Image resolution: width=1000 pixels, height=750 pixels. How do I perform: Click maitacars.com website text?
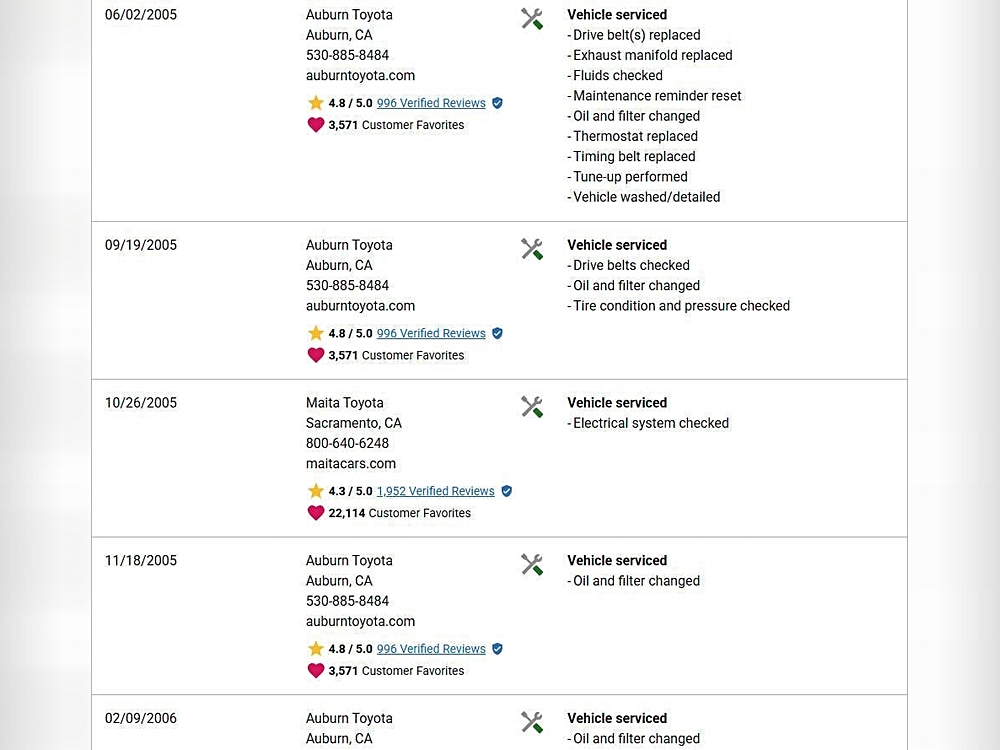point(351,463)
